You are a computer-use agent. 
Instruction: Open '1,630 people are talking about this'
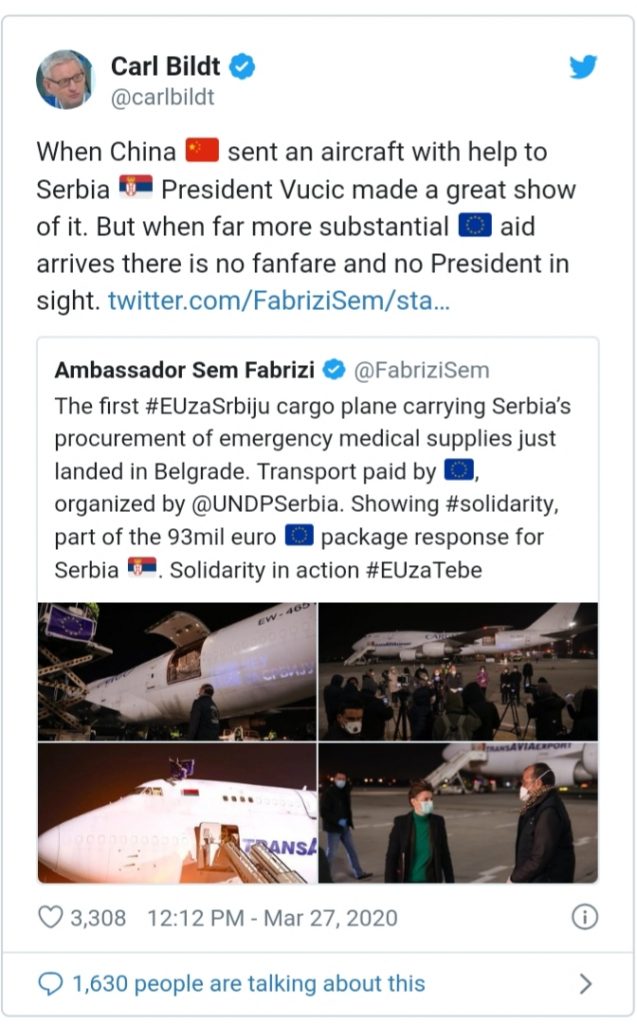[x=248, y=984]
